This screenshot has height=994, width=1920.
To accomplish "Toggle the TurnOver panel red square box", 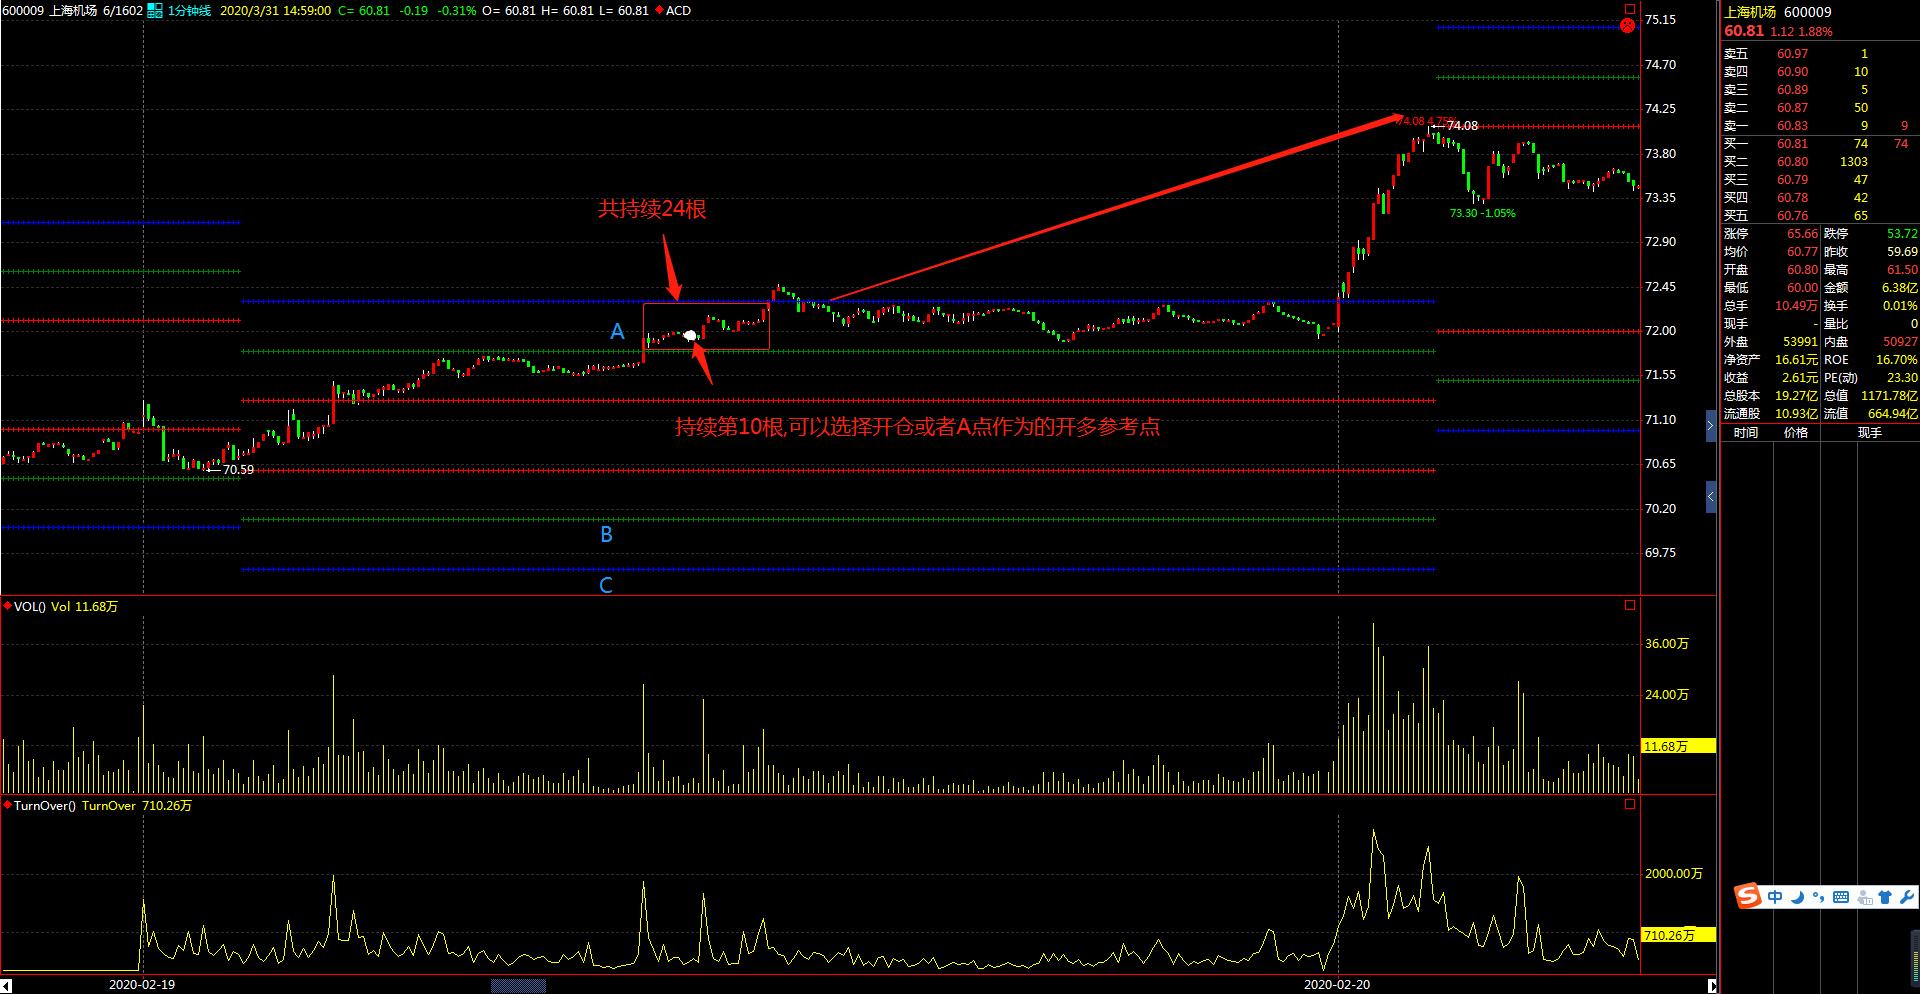I will coord(1630,804).
